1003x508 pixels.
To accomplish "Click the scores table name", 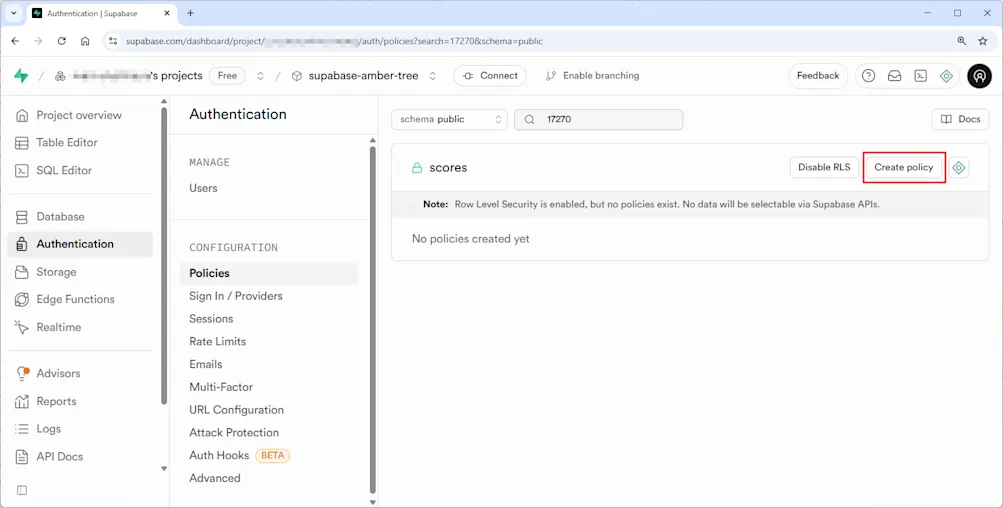I will [448, 168].
